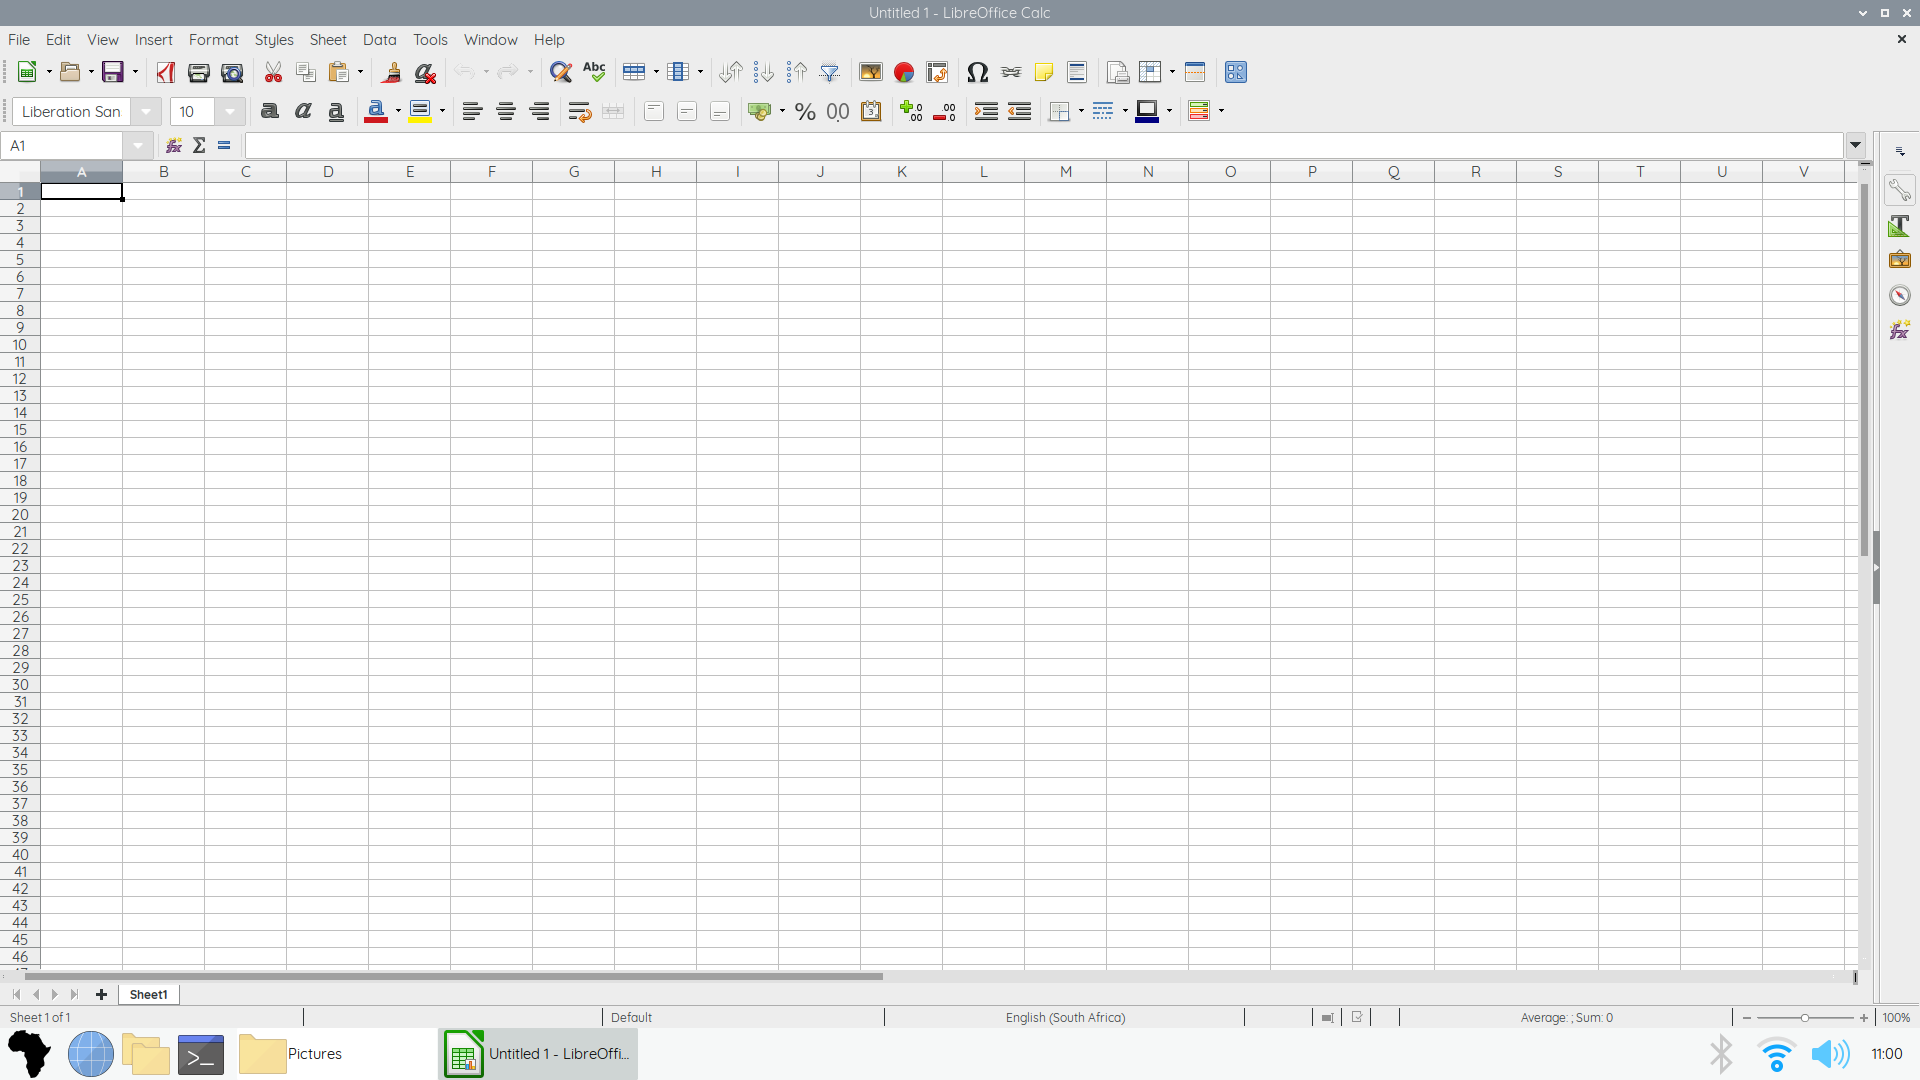Click the font color red swatch button
1920x1080 pixels.
(x=376, y=112)
